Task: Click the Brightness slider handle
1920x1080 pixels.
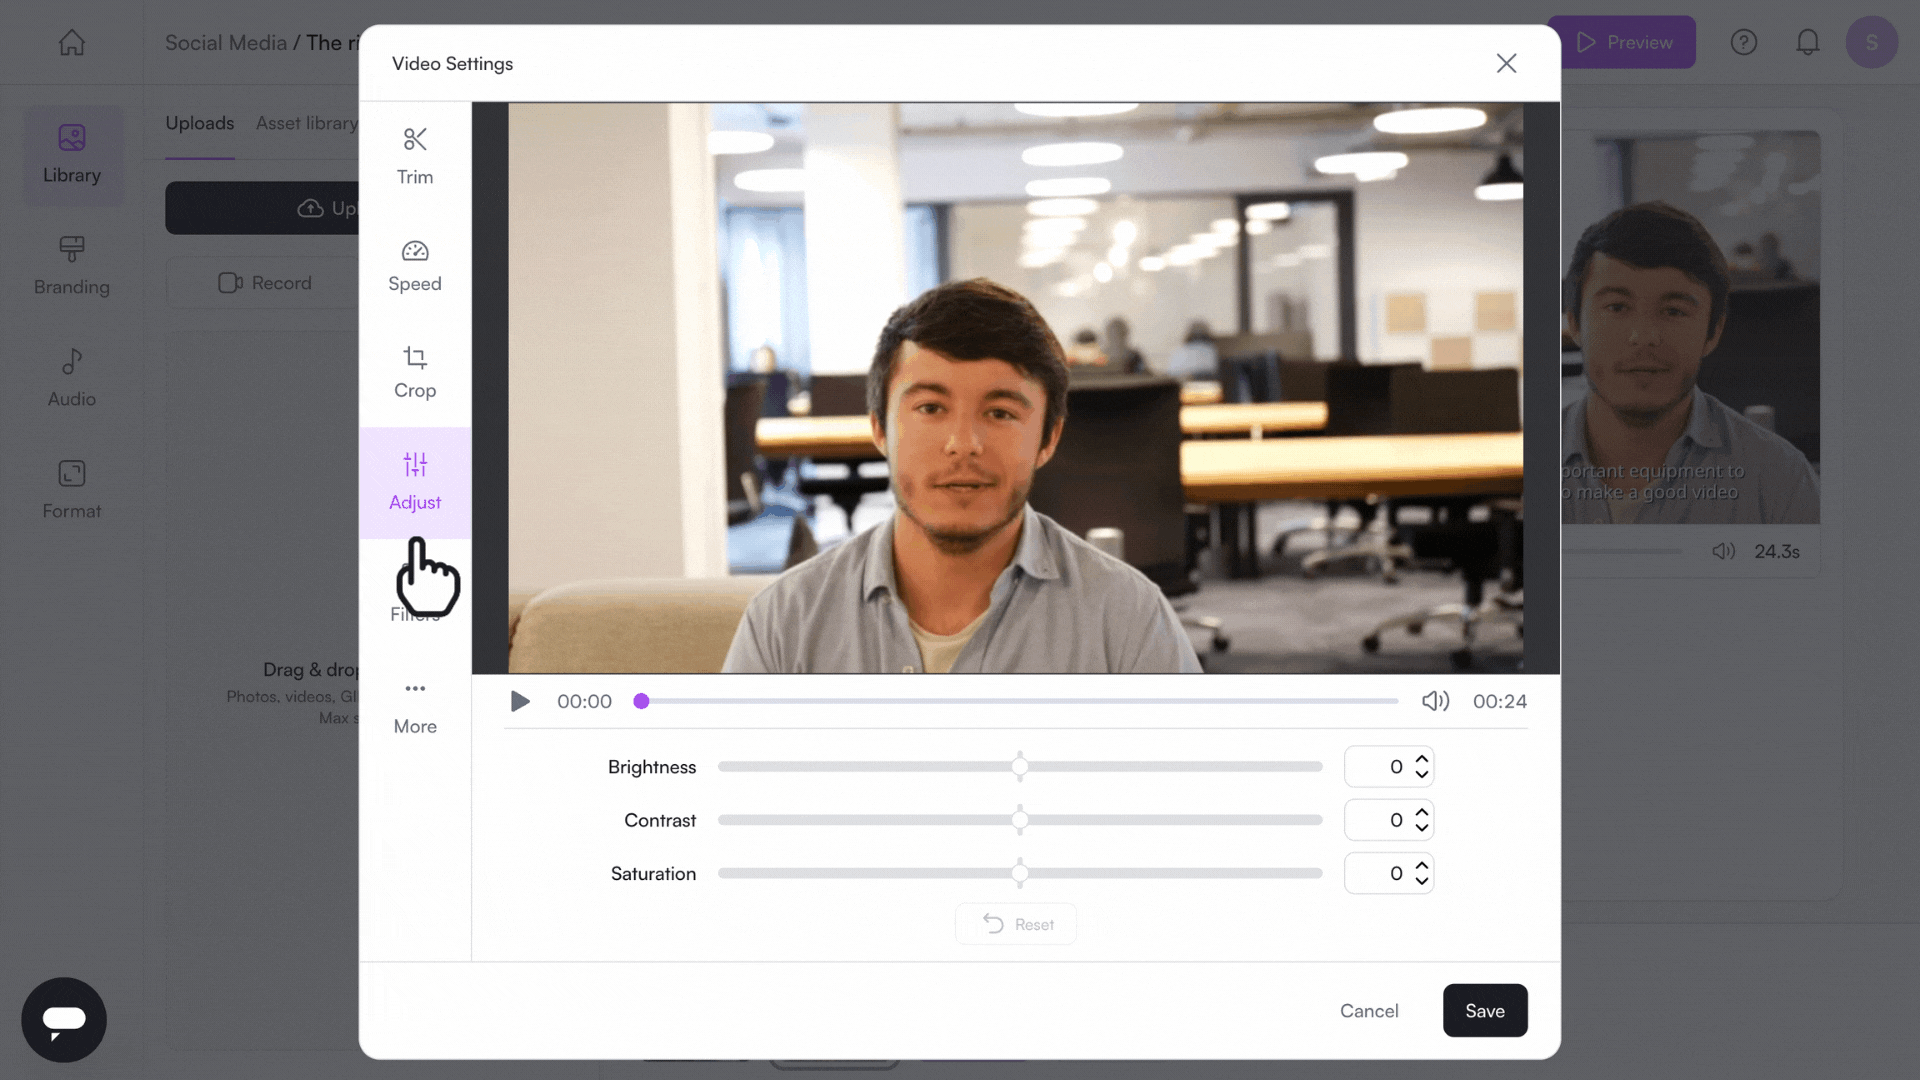Action: 1020,767
